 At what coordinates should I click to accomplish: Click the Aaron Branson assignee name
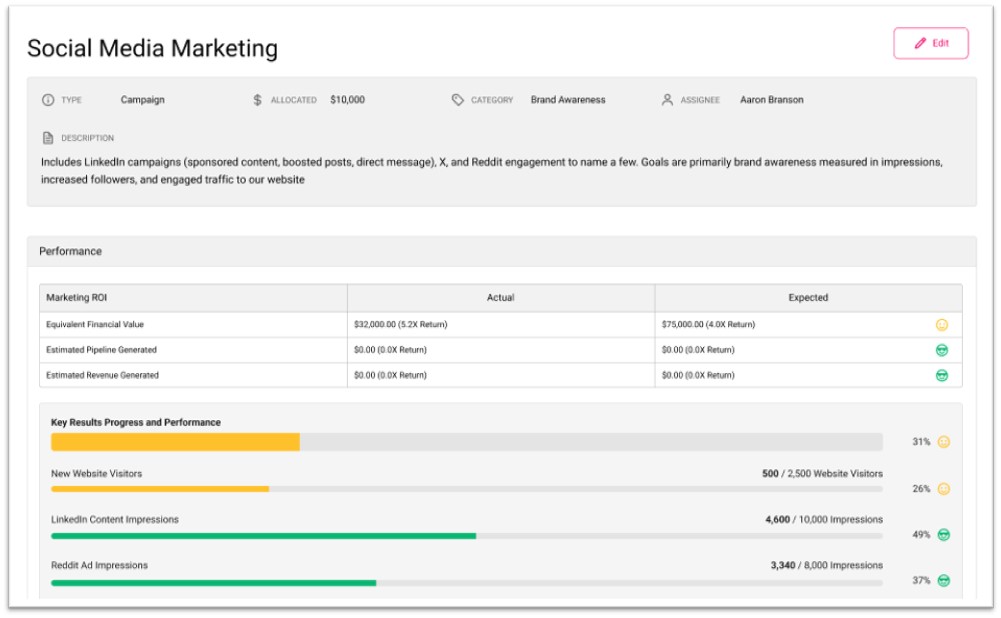pyautogui.click(x=771, y=100)
